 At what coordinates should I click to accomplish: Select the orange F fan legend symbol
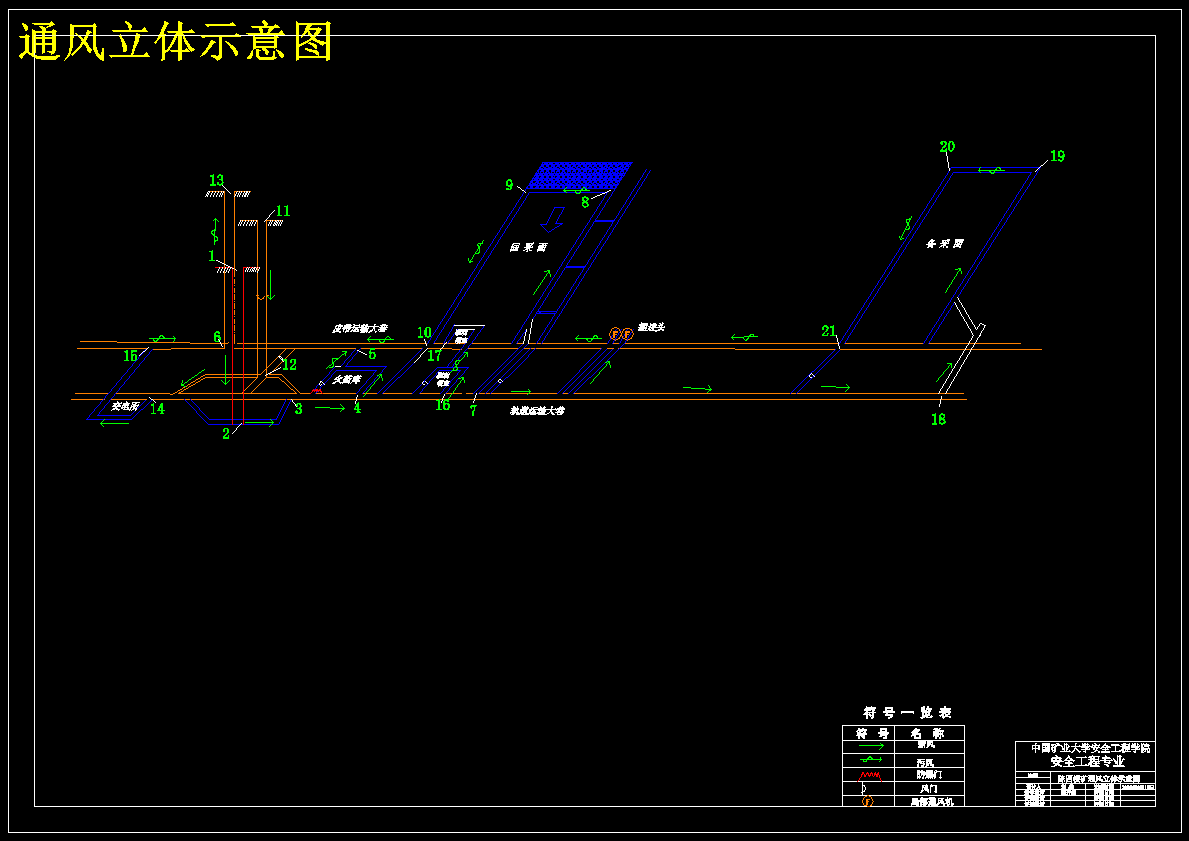[x=868, y=802]
